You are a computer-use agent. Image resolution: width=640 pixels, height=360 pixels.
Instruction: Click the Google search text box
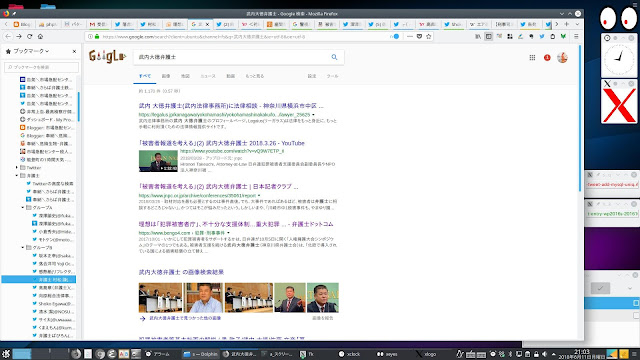click(231, 57)
